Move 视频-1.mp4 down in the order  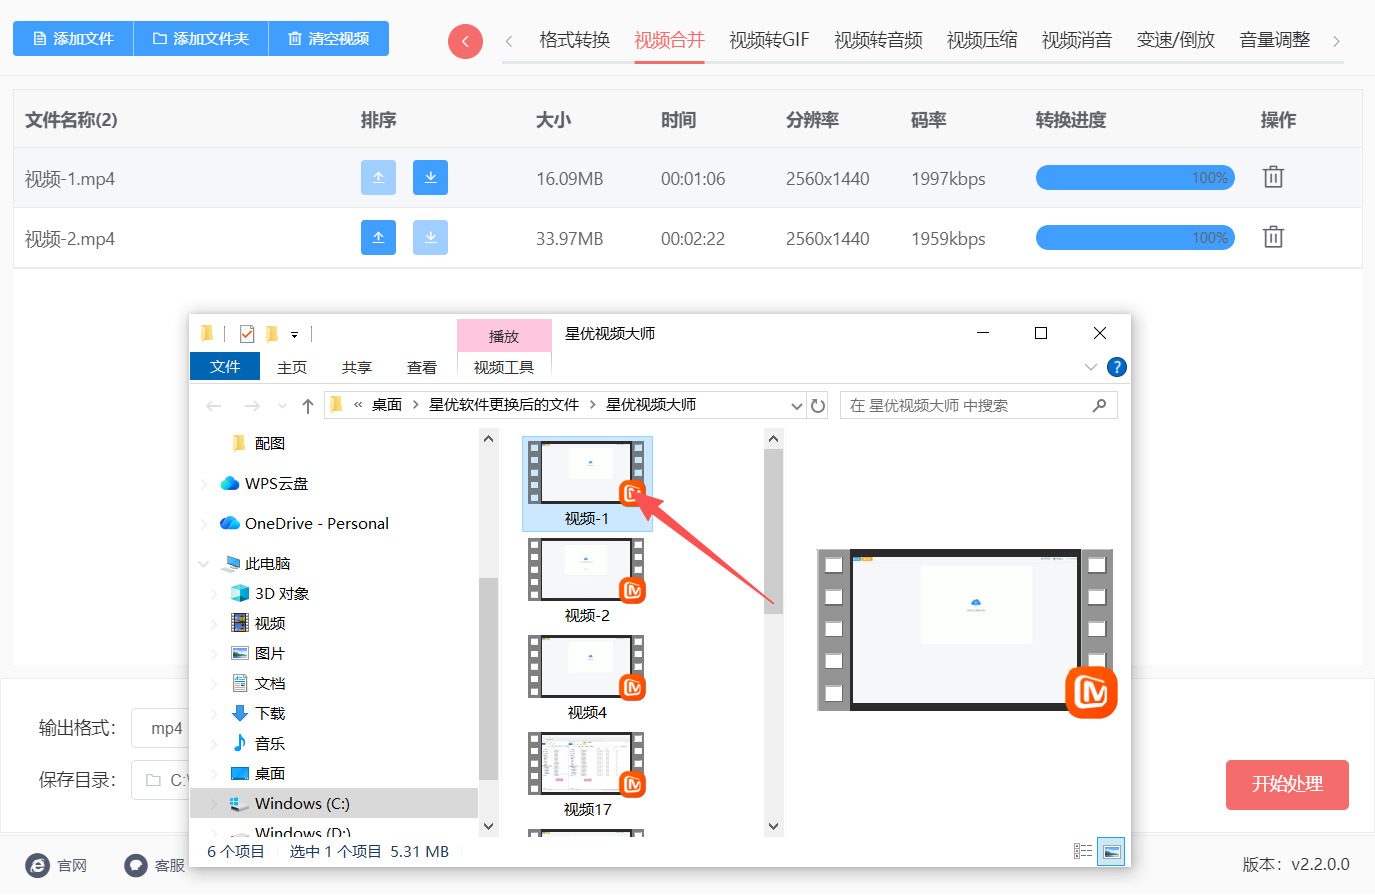click(x=430, y=178)
